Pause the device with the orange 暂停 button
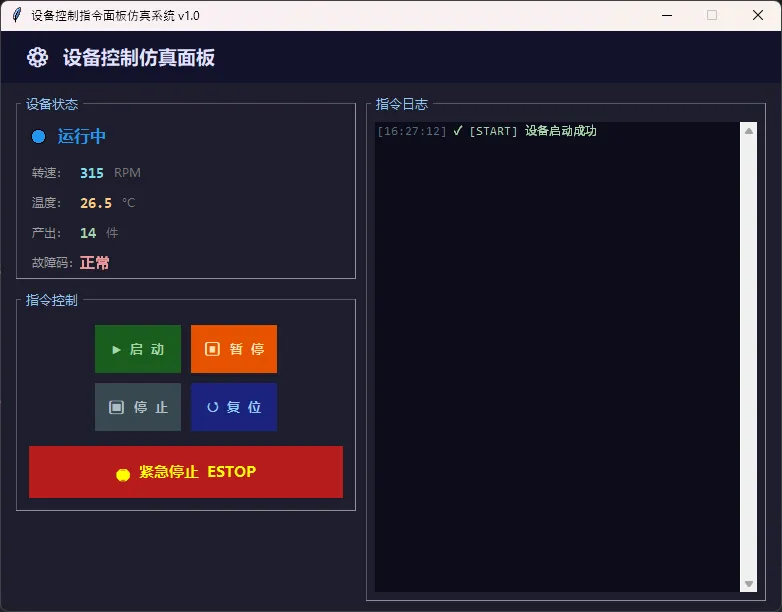 234,349
